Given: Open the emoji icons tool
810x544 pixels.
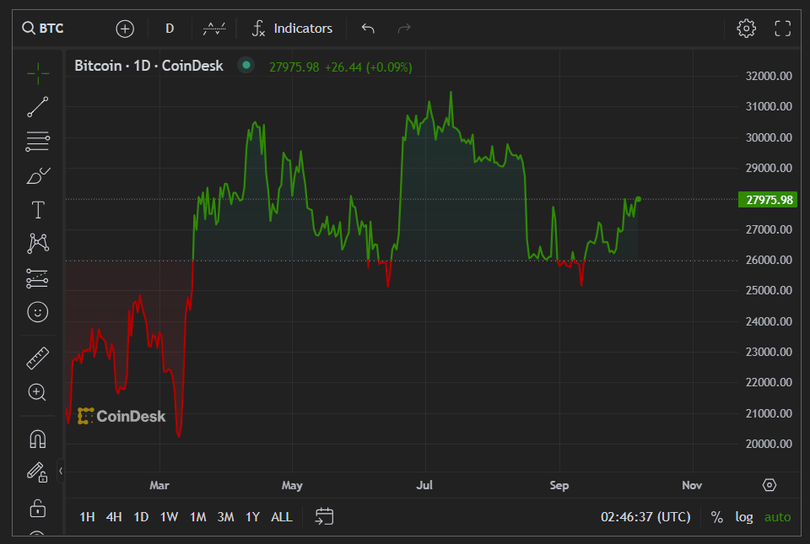Looking at the screenshot, I should (x=38, y=312).
